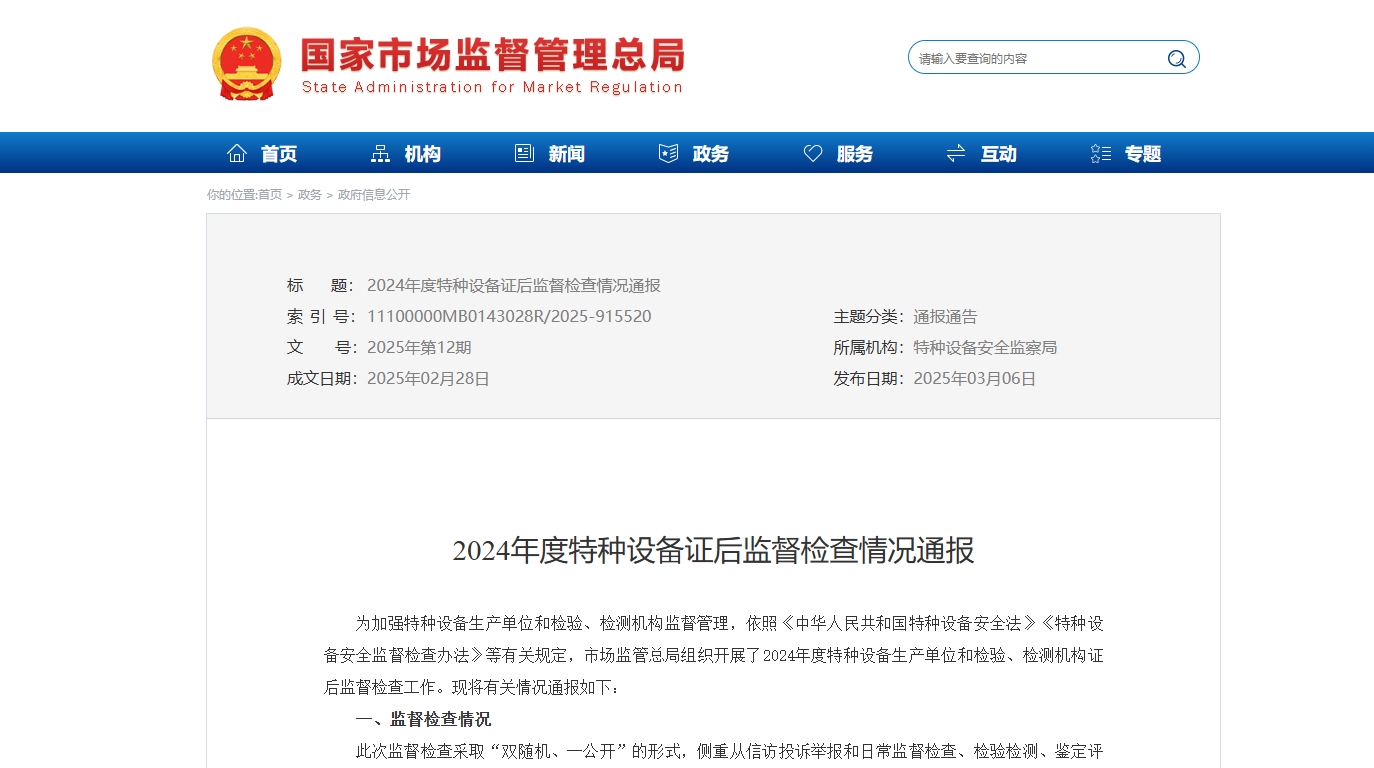Open the 服务 navigation section
The height and width of the screenshot is (768, 1374).
coord(855,154)
